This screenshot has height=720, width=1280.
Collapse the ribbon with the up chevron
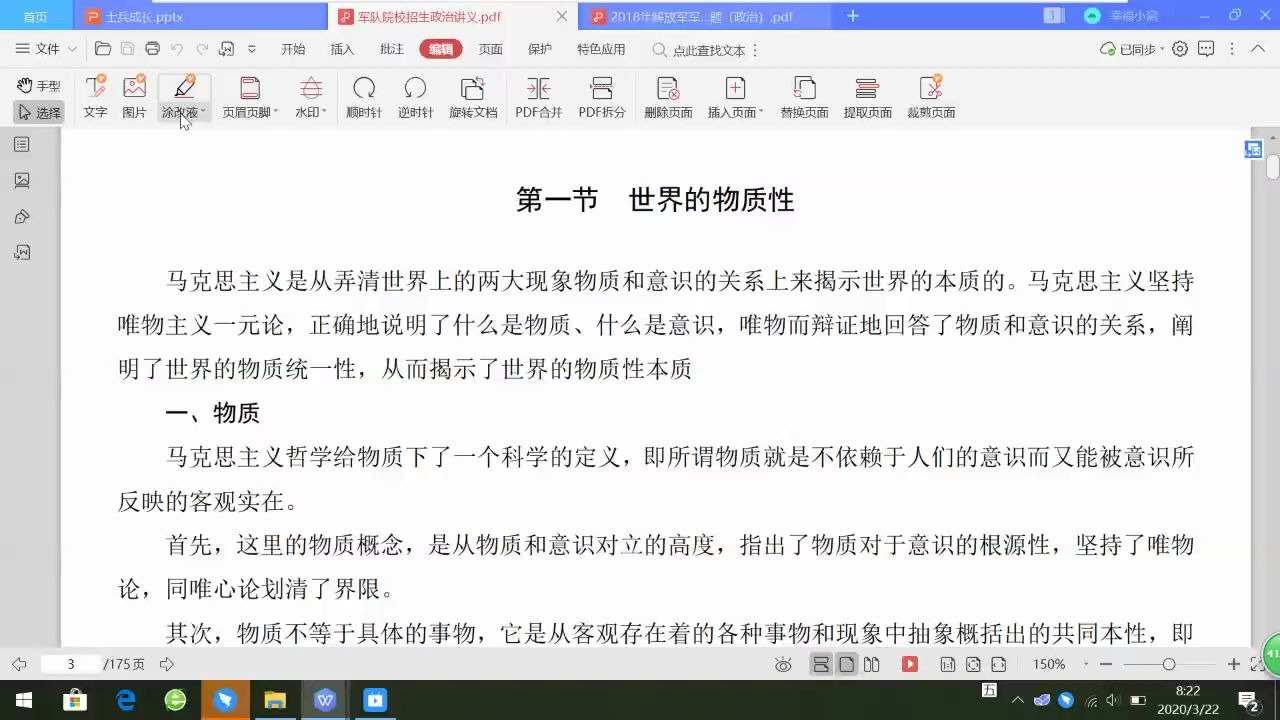point(1257,48)
